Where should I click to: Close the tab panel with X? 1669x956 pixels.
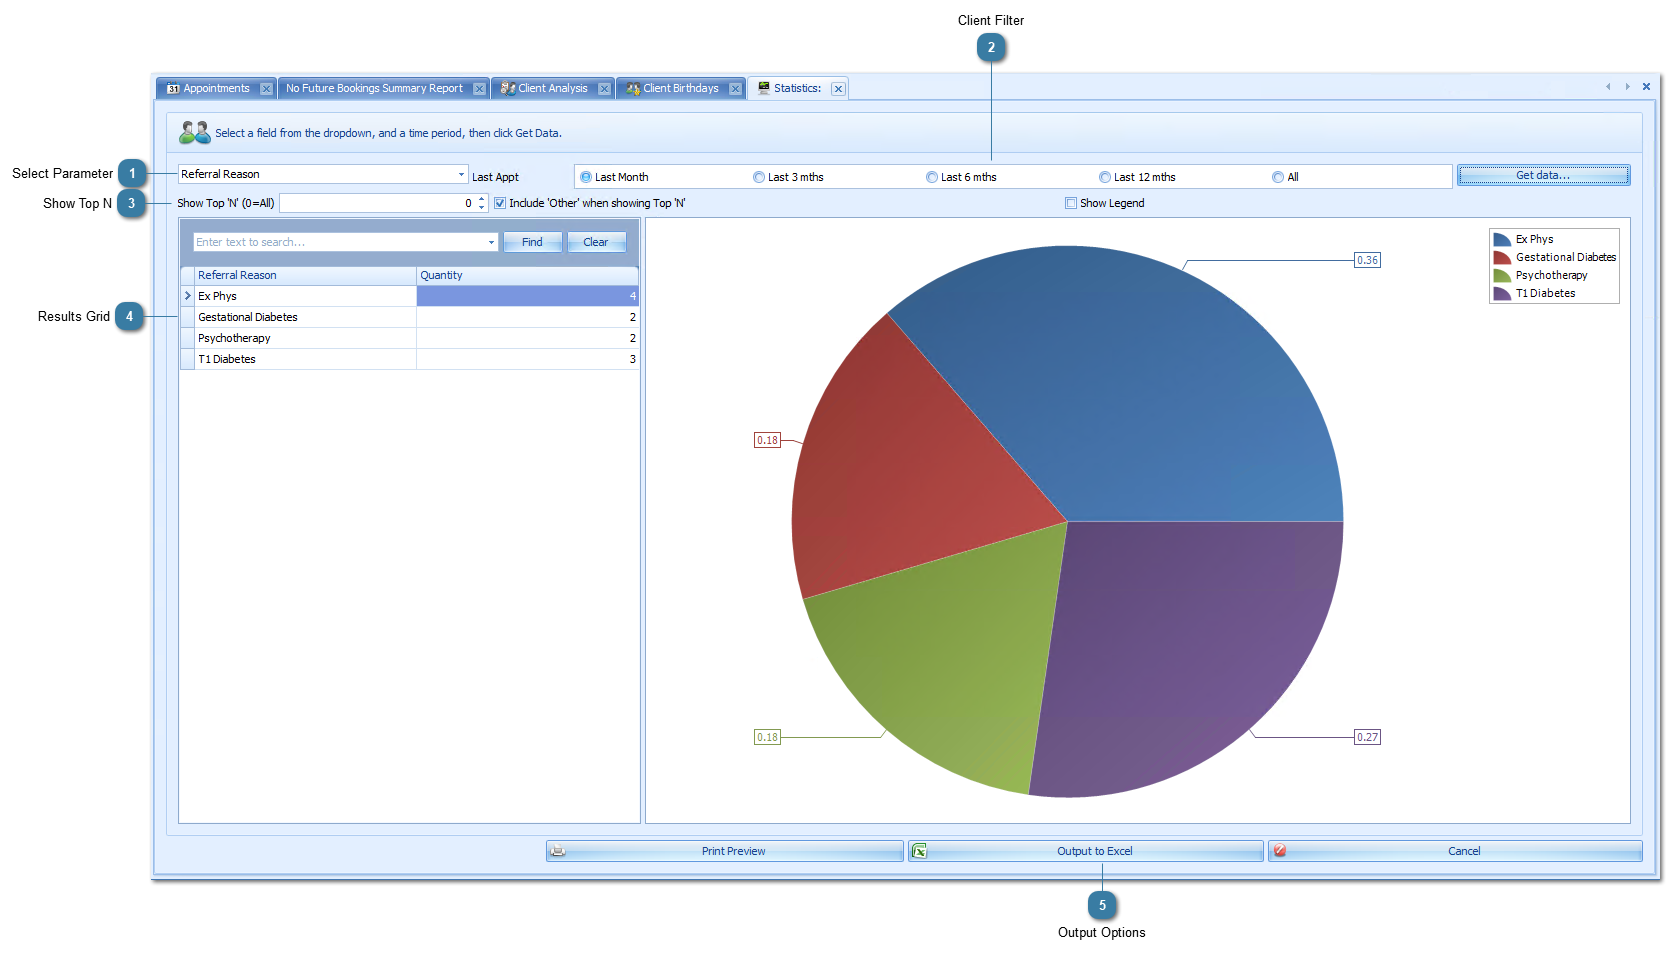coord(1646,87)
